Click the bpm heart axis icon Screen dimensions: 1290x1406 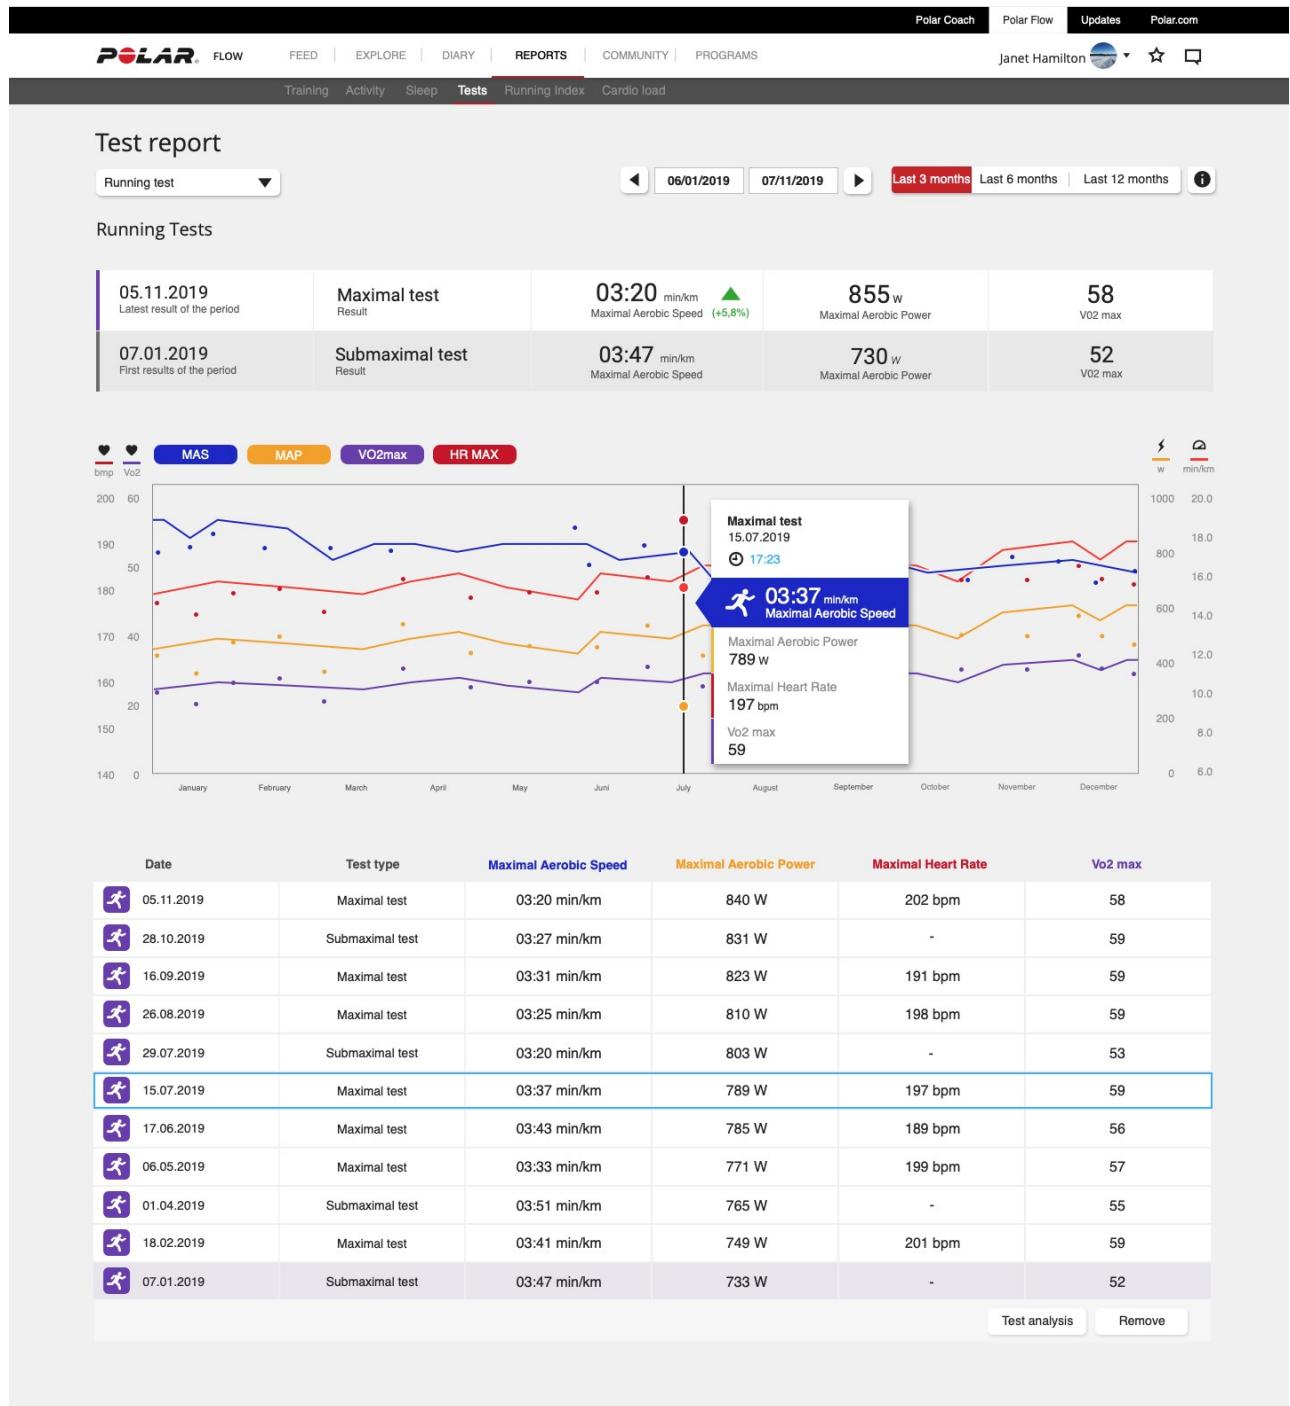point(104,451)
